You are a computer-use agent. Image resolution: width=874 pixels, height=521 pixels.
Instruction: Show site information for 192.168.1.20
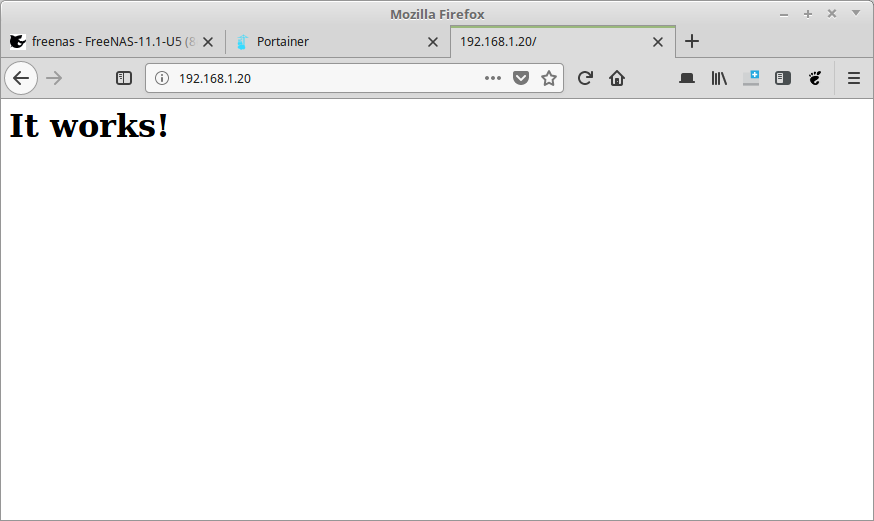click(x=162, y=78)
